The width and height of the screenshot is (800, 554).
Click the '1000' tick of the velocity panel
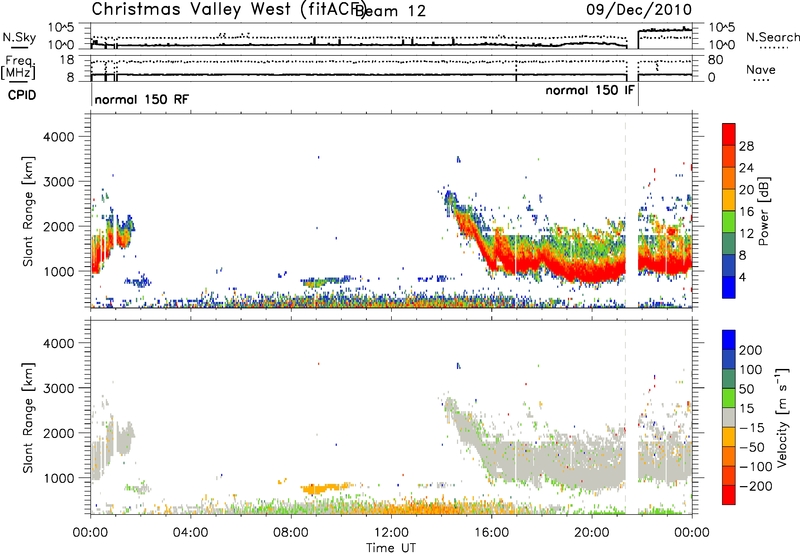59,478
